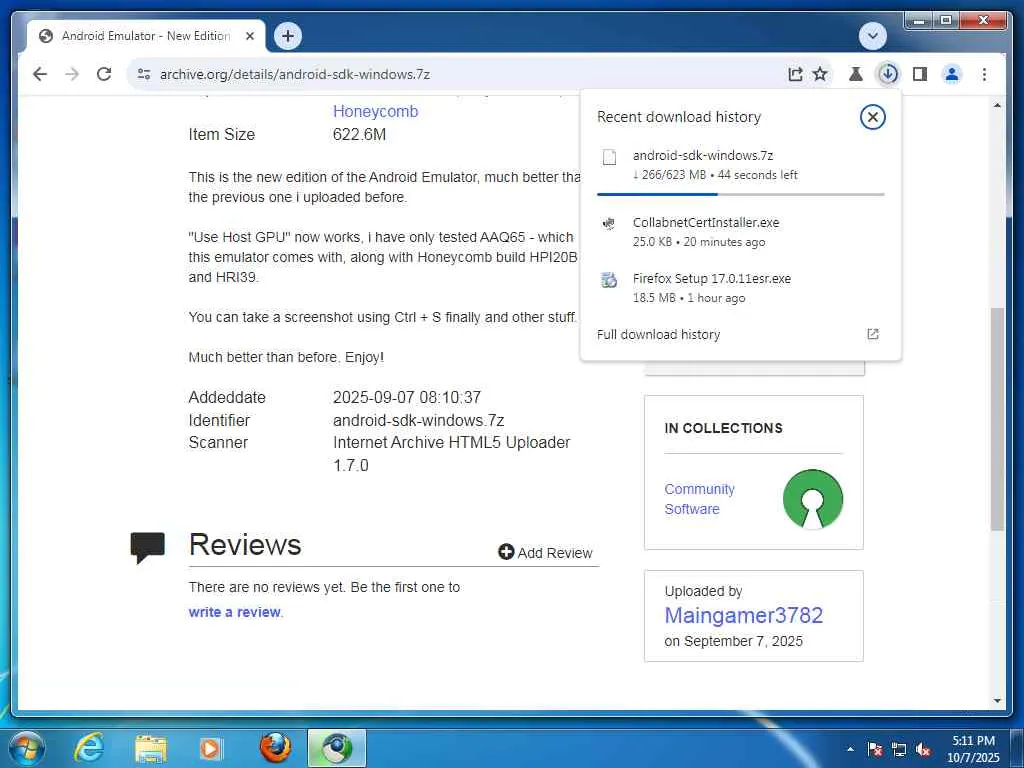Share this page icon in address bar

(795, 74)
